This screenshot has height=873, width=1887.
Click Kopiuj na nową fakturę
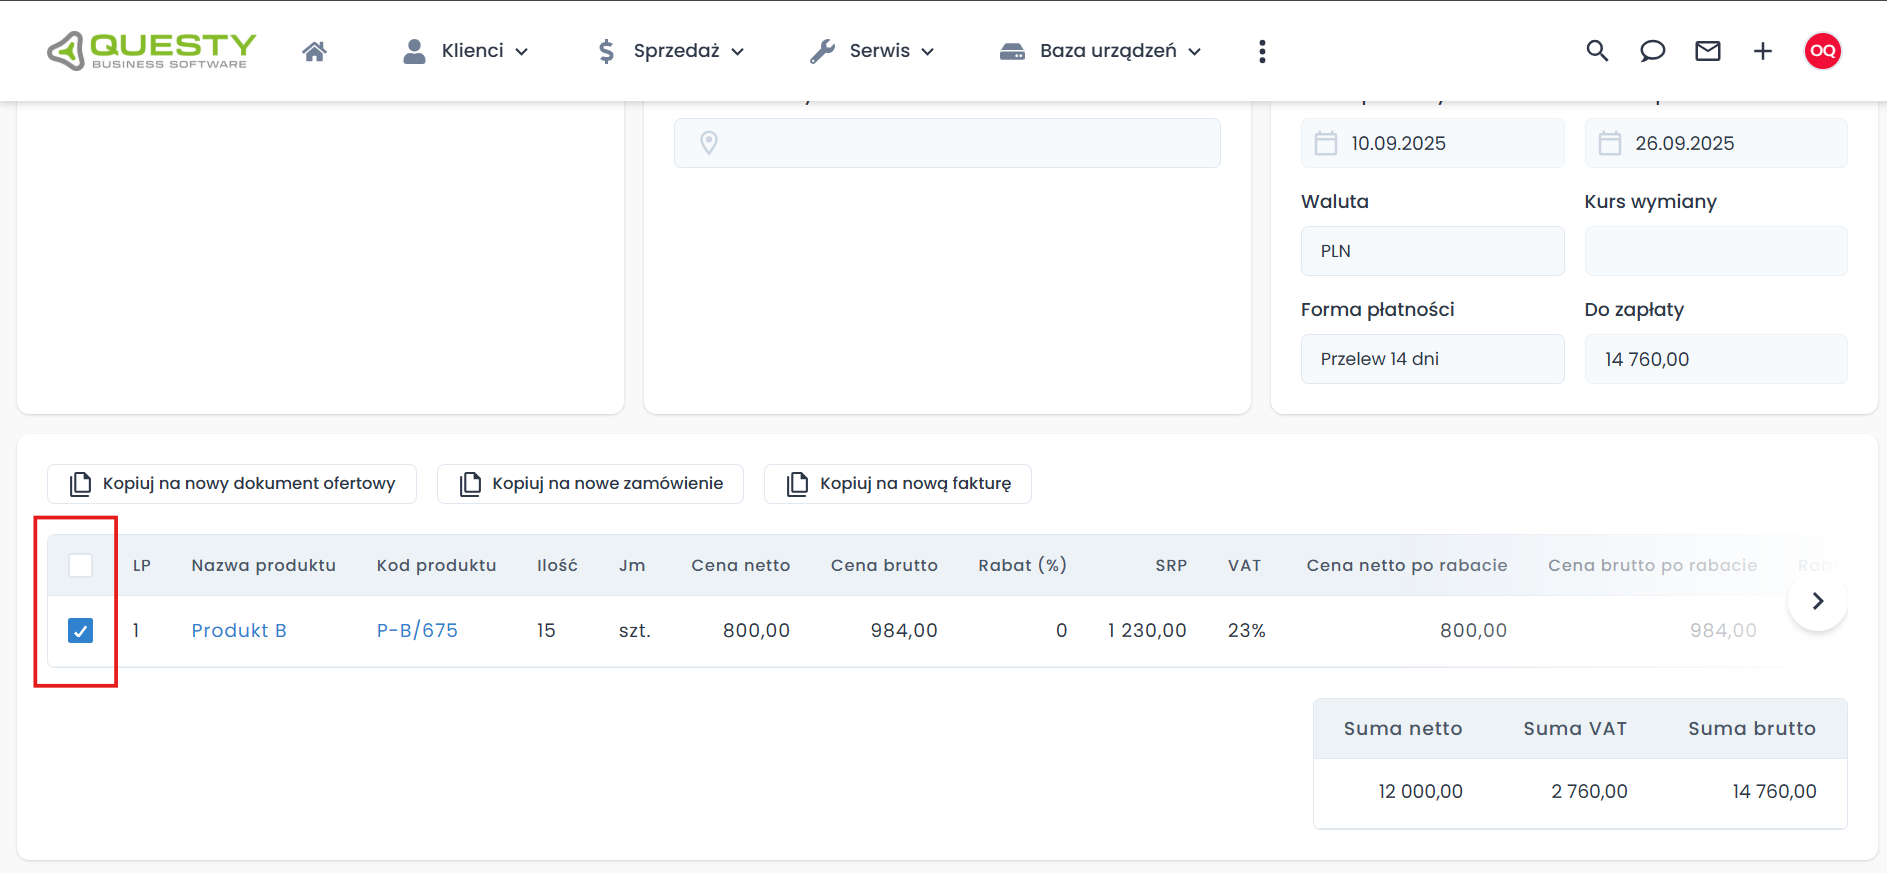[898, 484]
